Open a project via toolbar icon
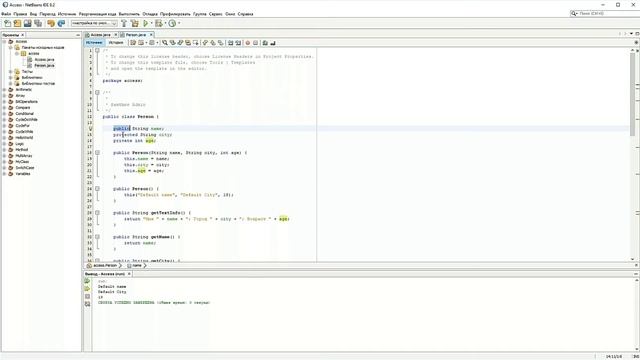The height and width of the screenshot is (360, 640). [27, 23]
